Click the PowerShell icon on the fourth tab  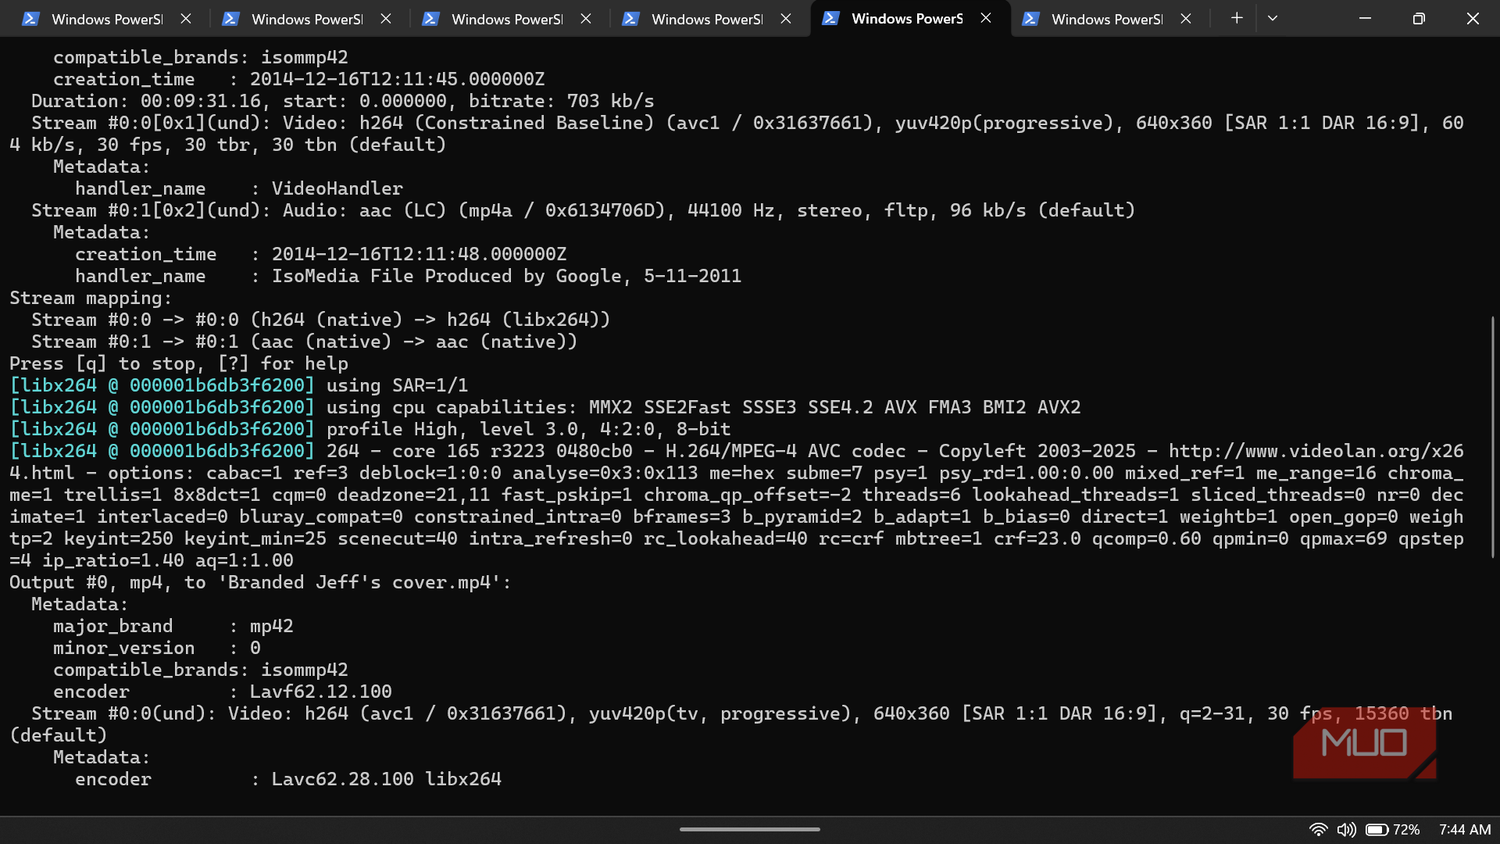pos(631,19)
